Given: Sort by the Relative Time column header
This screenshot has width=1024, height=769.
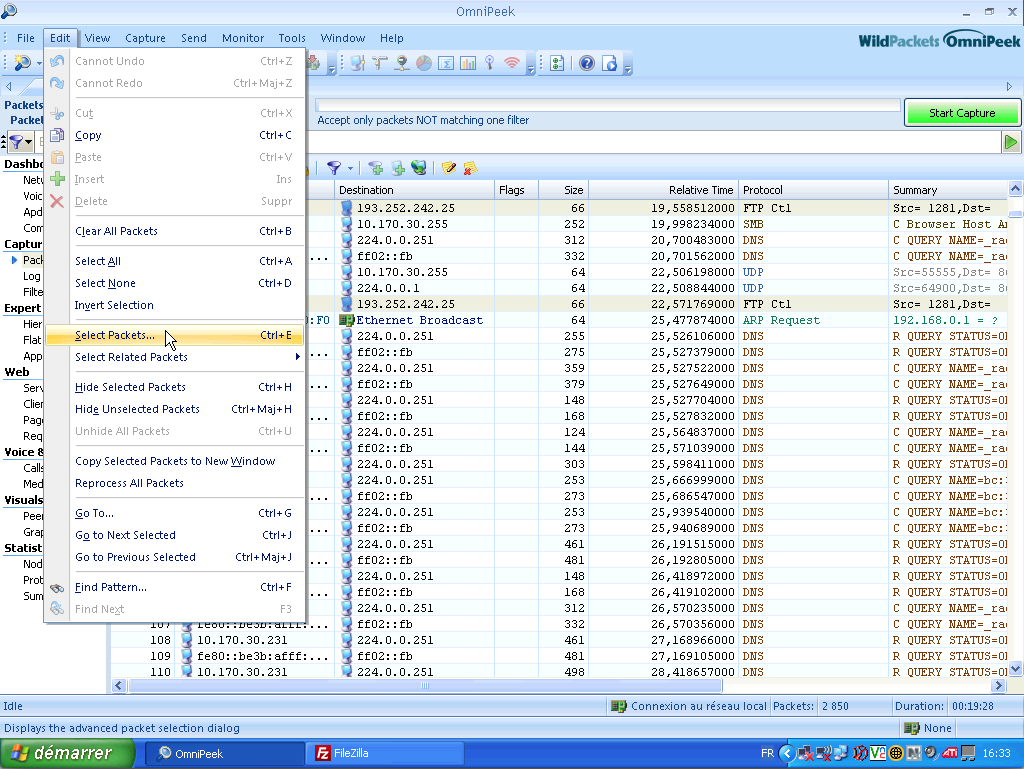Looking at the screenshot, I should (664, 190).
